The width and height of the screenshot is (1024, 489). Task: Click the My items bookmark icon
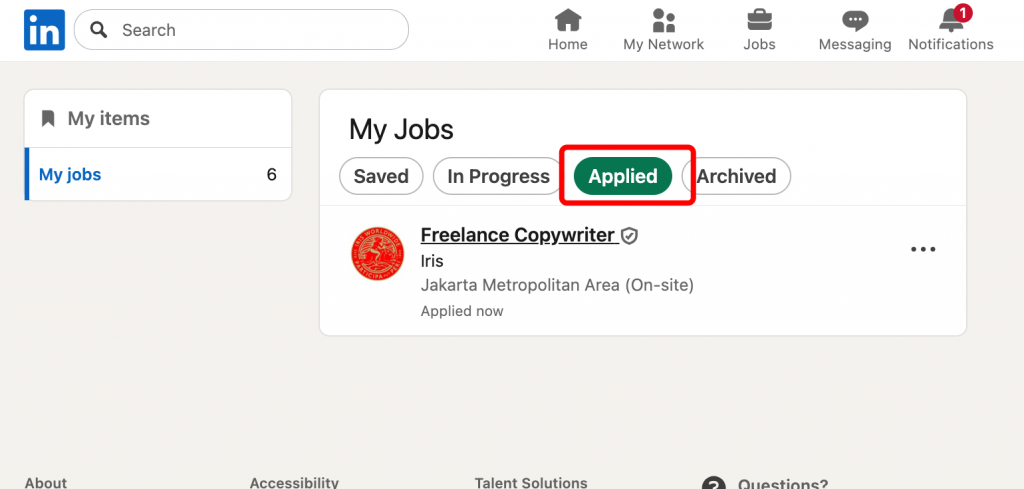coord(48,119)
